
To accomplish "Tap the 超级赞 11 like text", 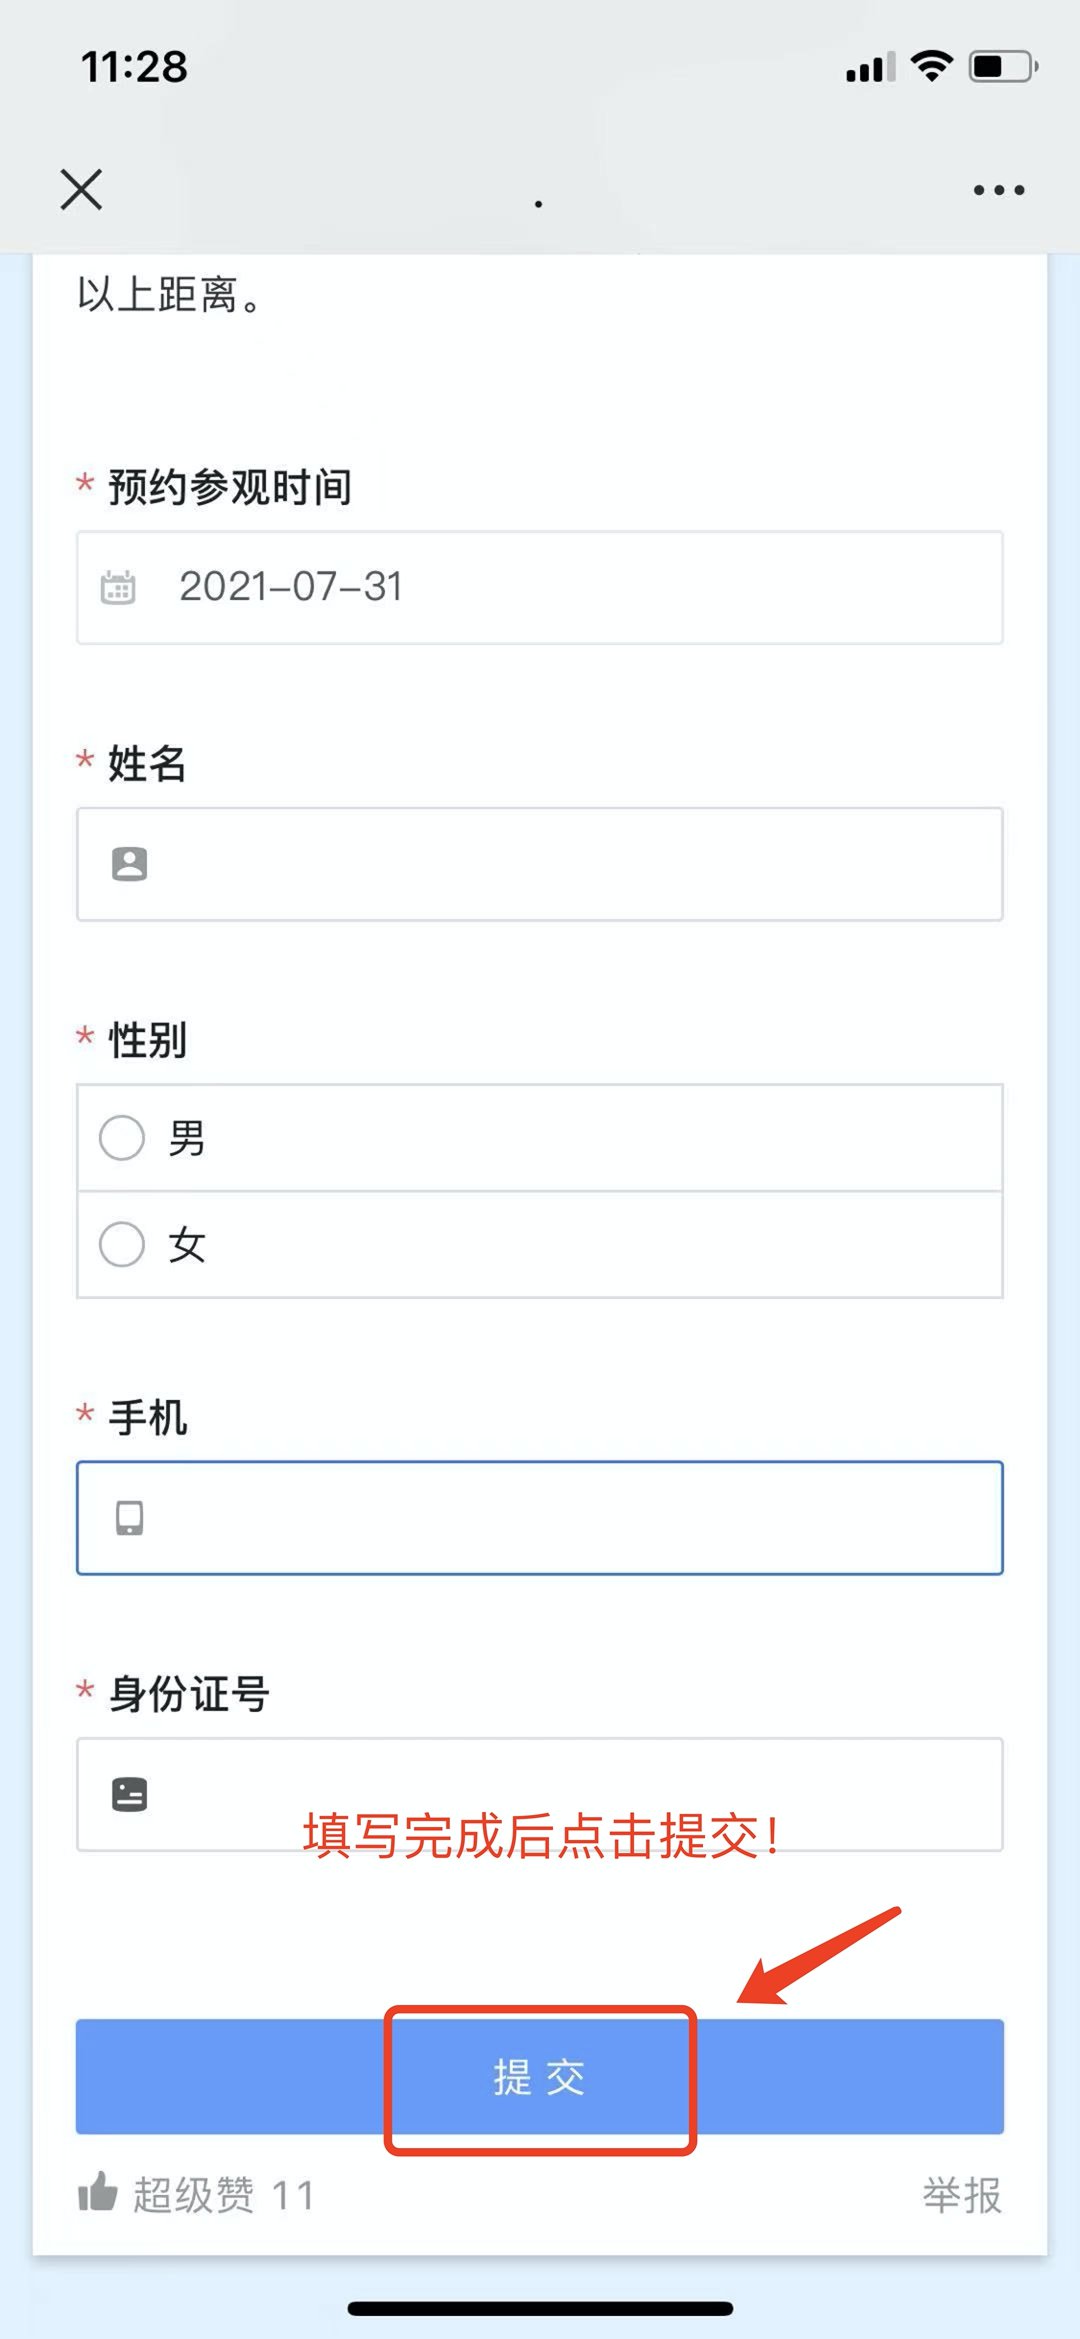I will pyautogui.click(x=224, y=2196).
